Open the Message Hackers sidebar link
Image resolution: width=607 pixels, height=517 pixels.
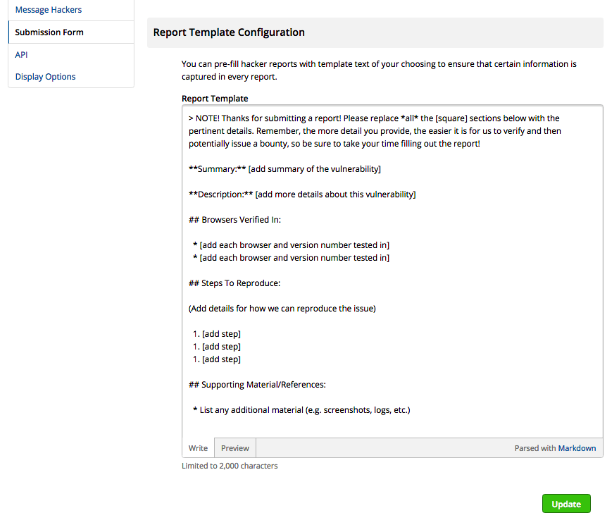48,10
